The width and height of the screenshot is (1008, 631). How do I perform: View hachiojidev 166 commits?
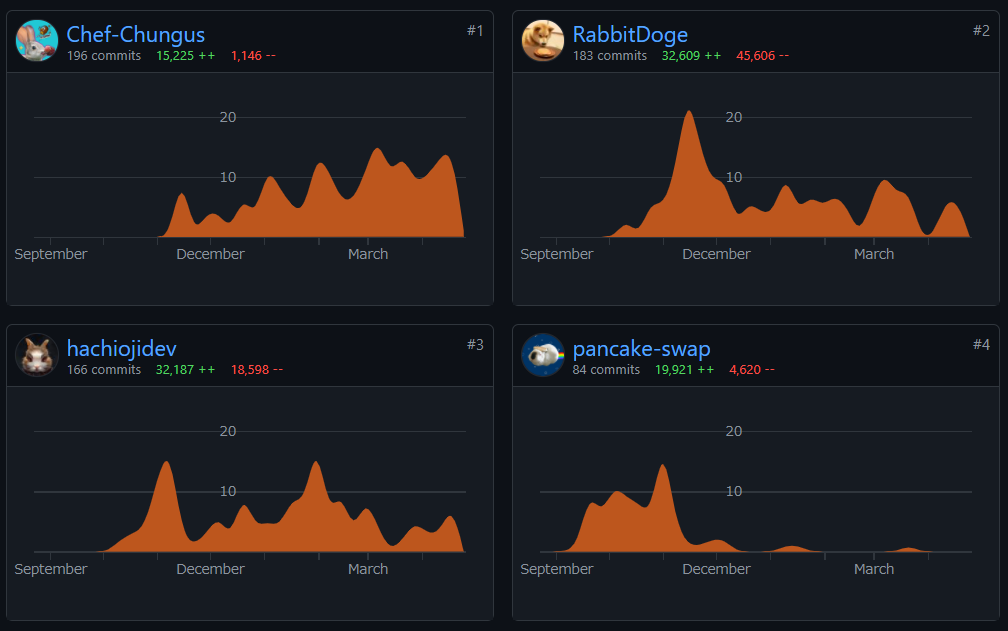point(104,369)
